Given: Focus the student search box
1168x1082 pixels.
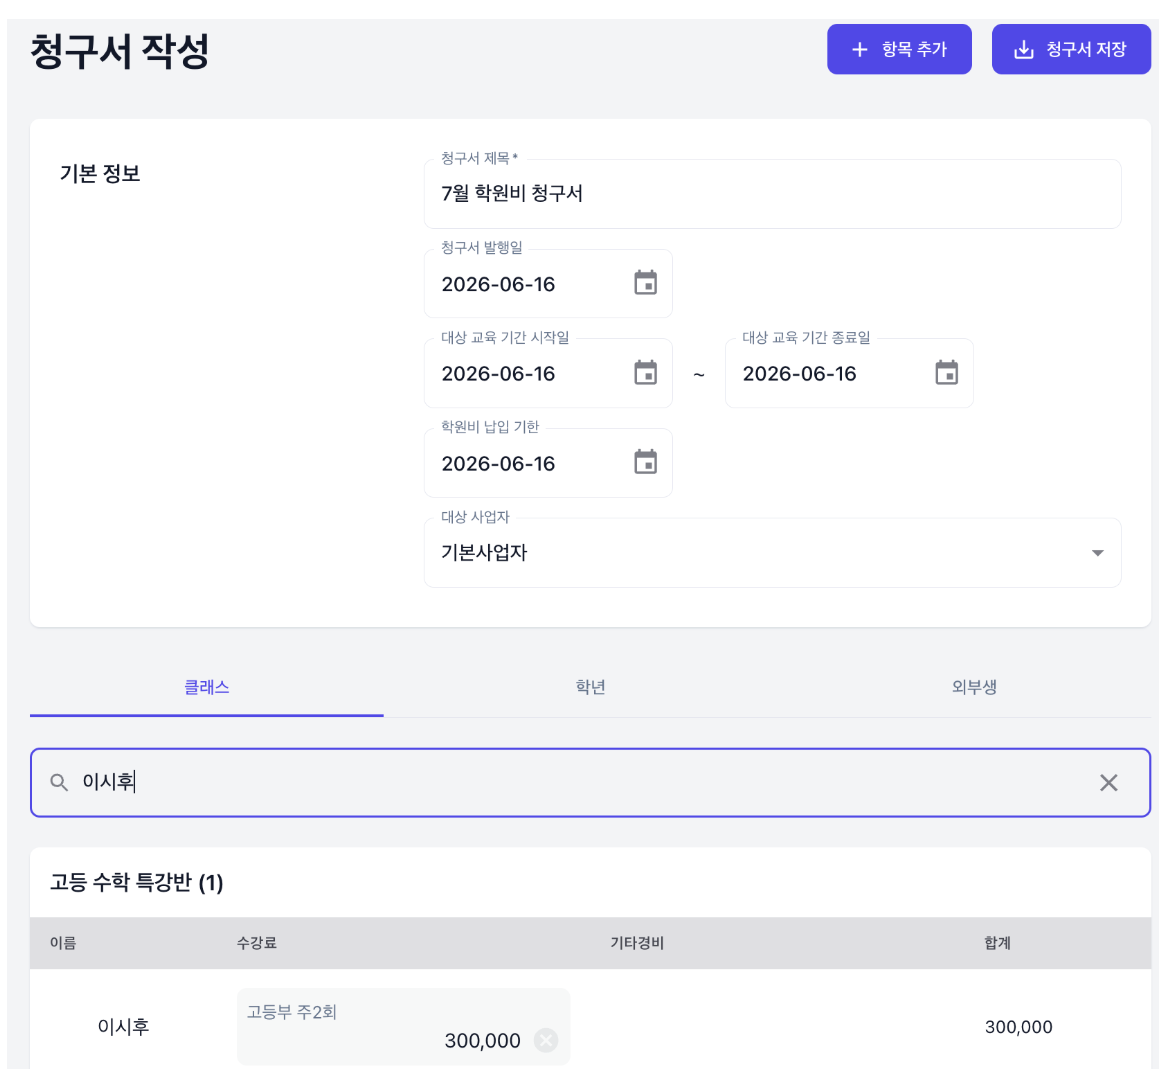Looking at the screenshot, I should pyautogui.click(x=590, y=783).
